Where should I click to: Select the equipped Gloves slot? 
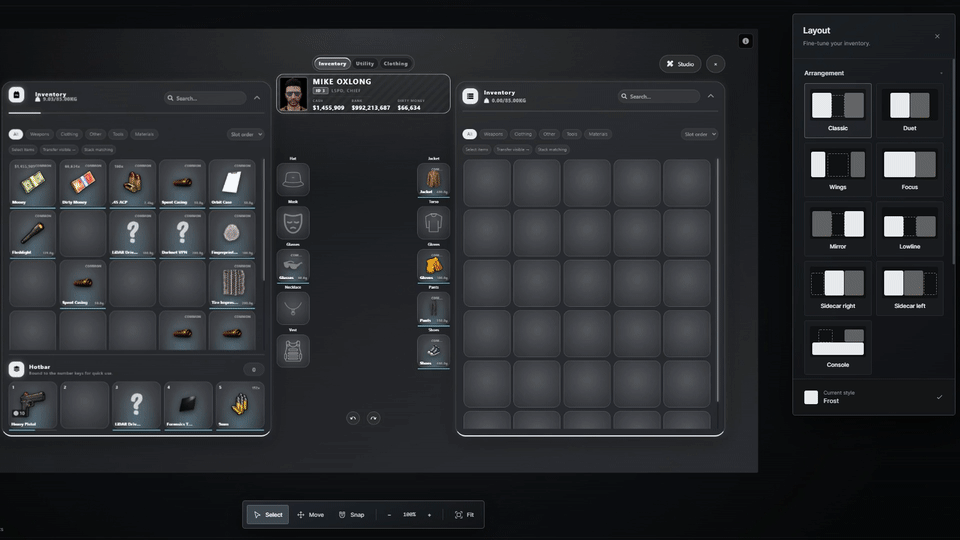tap(433, 266)
